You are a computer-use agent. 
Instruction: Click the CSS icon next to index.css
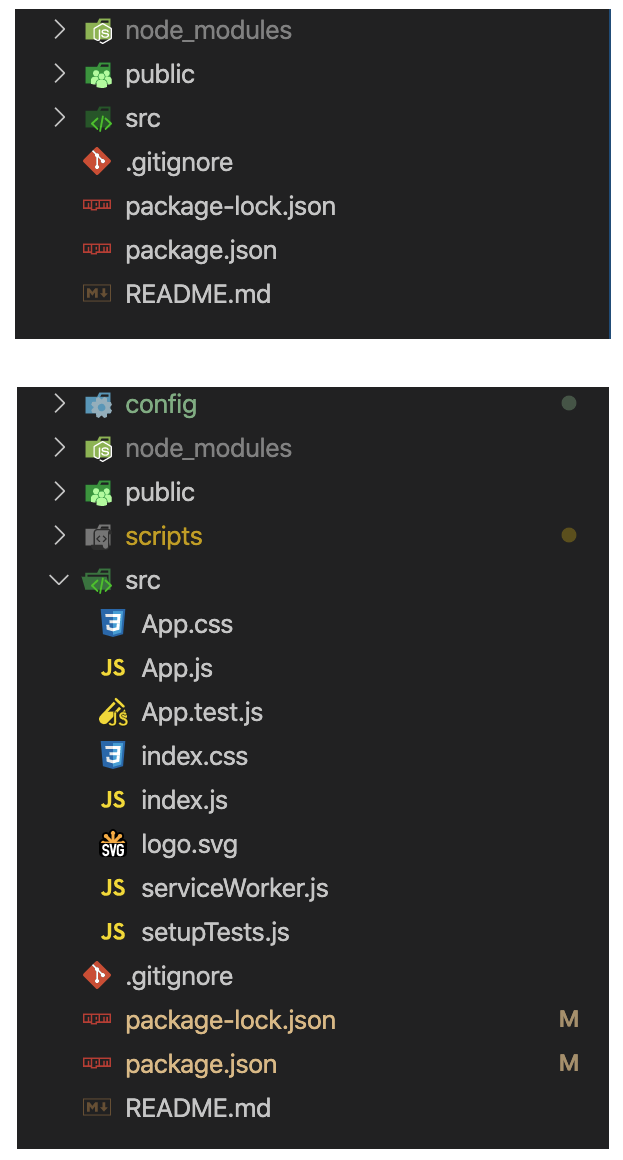click(112, 755)
